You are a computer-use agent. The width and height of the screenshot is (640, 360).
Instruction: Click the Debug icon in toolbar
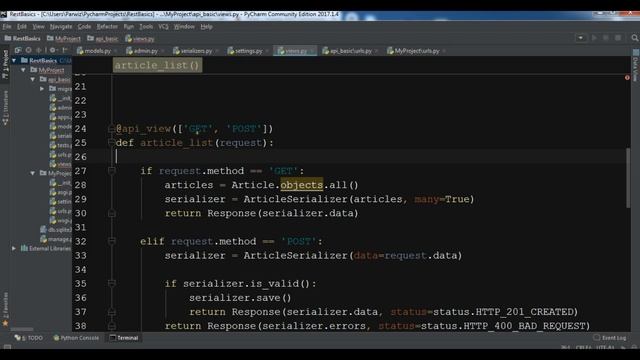pyautogui.click(x=606, y=38)
